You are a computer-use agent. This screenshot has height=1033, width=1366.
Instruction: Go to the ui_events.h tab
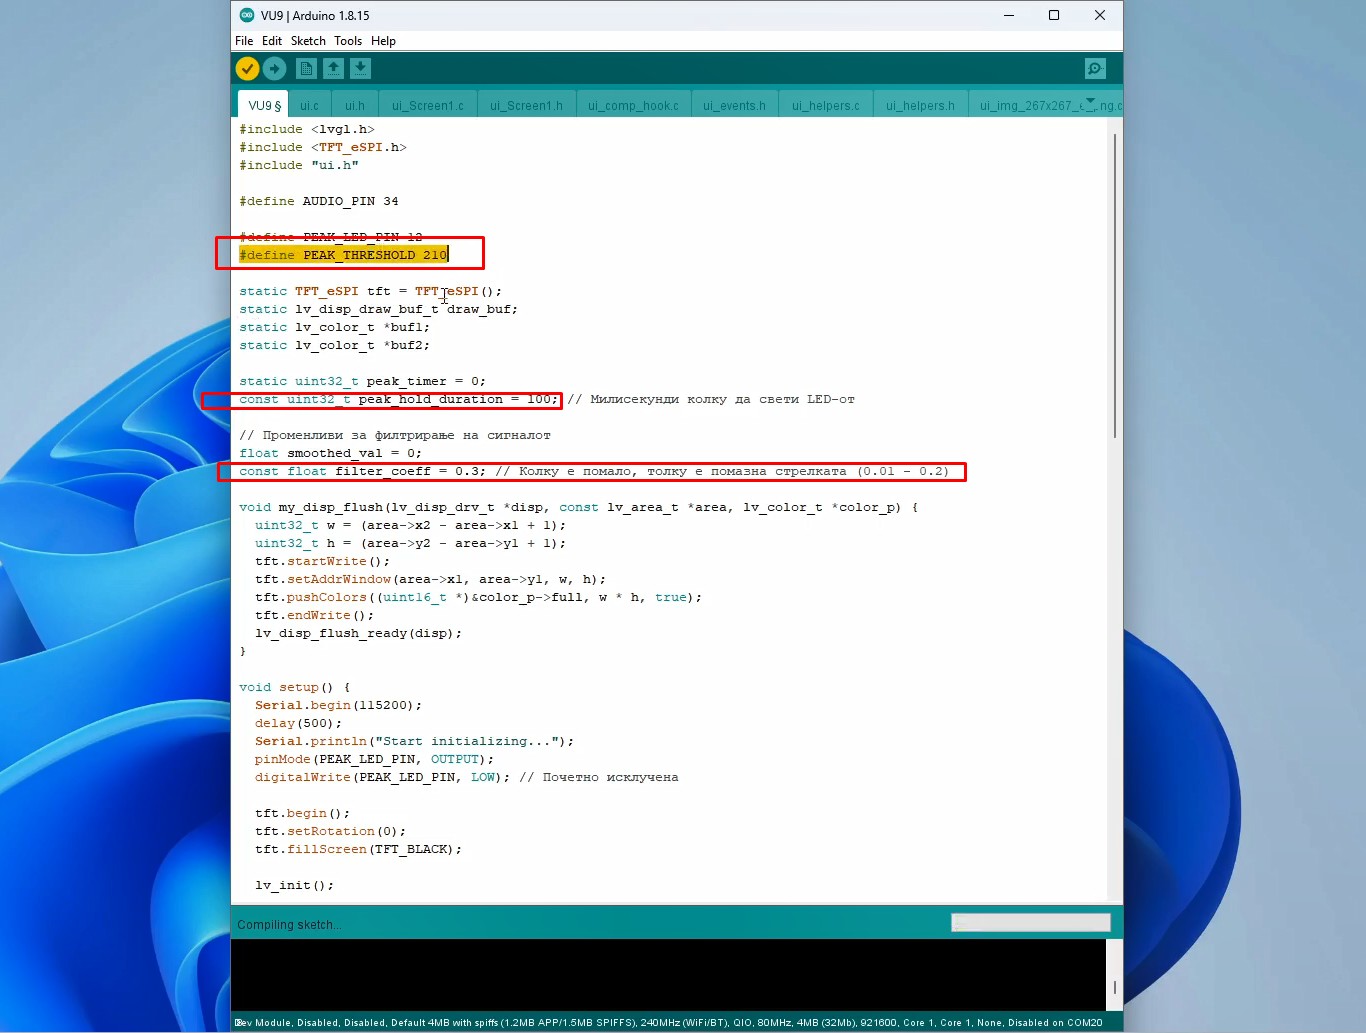pyautogui.click(x=734, y=106)
